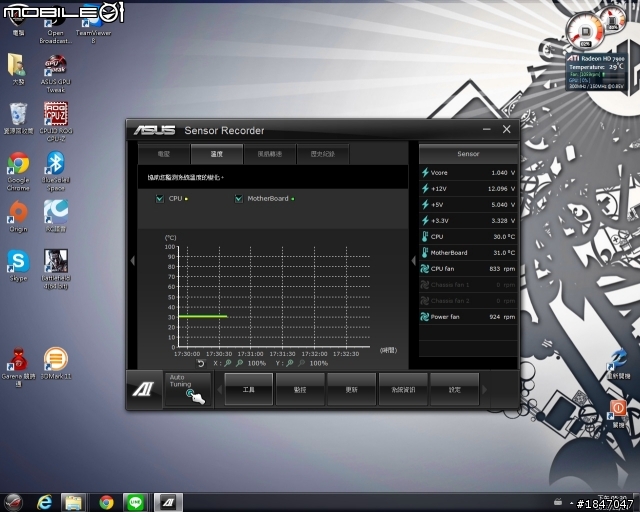Open the Skype desktop shortcut
Viewport: 640px width, 512px height.
pyautogui.click(x=18, y=265)
